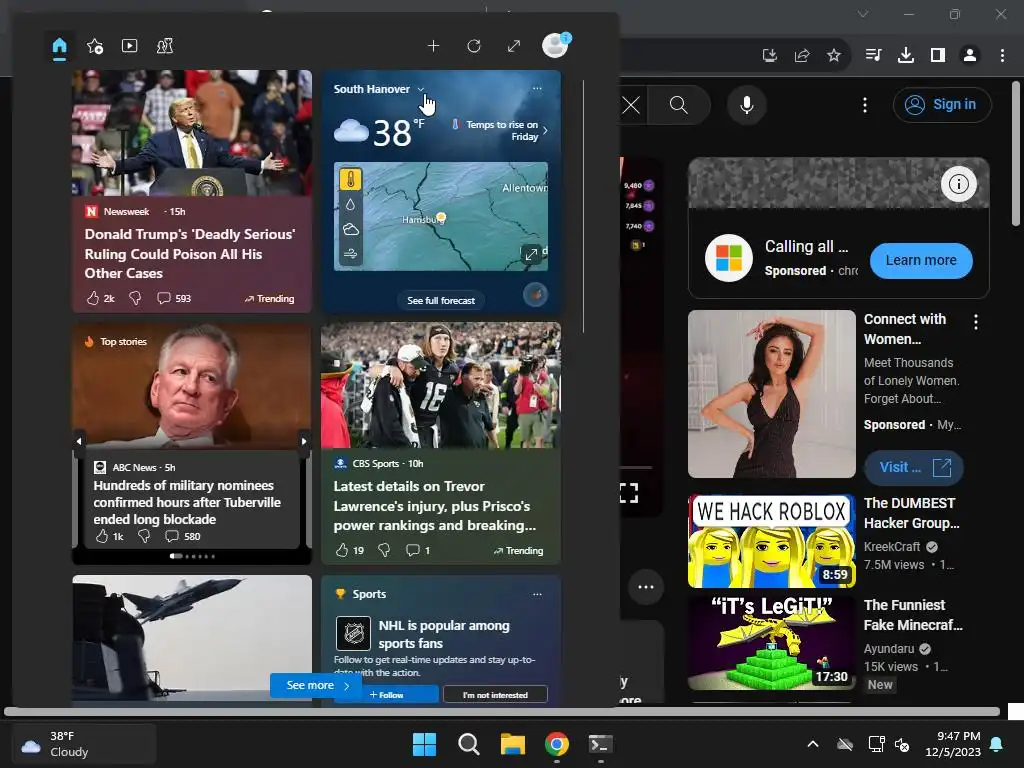Open comments on the ABC News story

pos(182,536)
